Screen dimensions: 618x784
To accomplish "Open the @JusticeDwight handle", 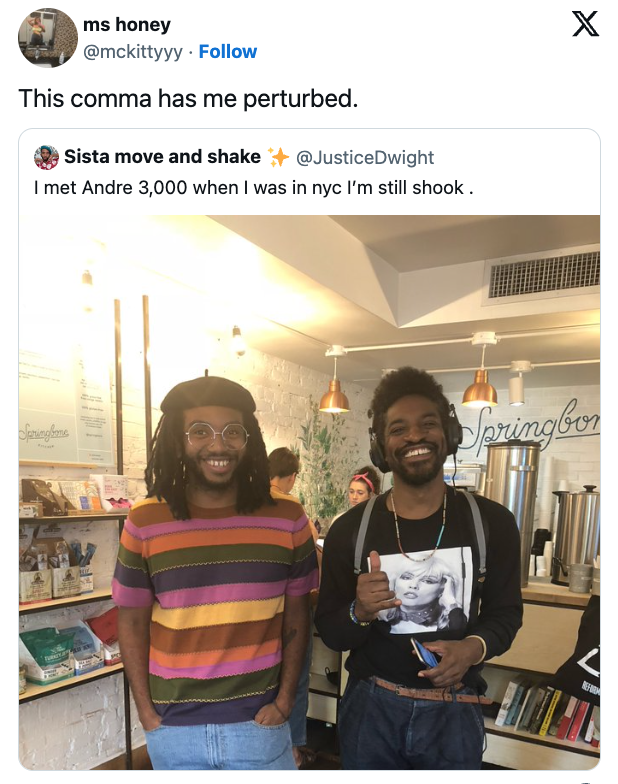I will (365, 158).
